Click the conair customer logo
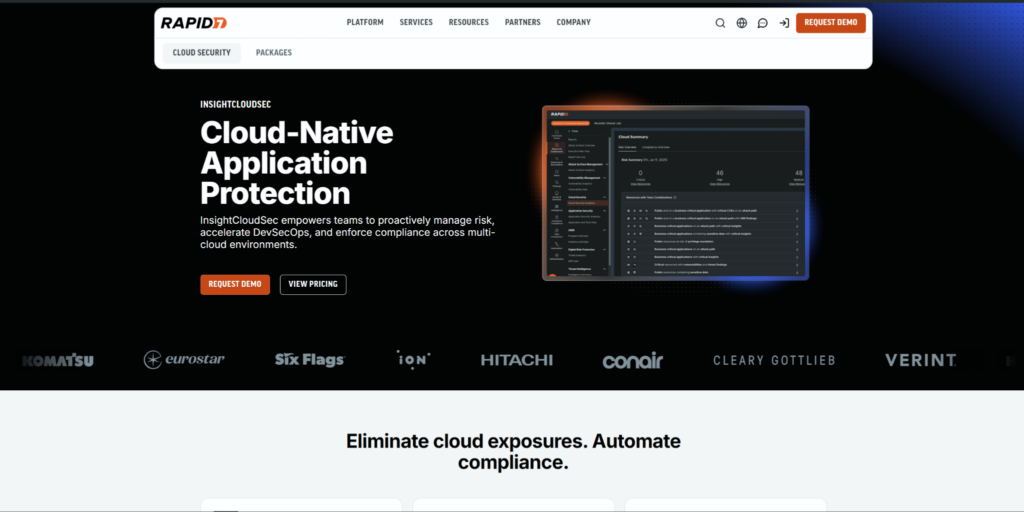Screen dimensions: 1024x512 click(x=633, y=360)
